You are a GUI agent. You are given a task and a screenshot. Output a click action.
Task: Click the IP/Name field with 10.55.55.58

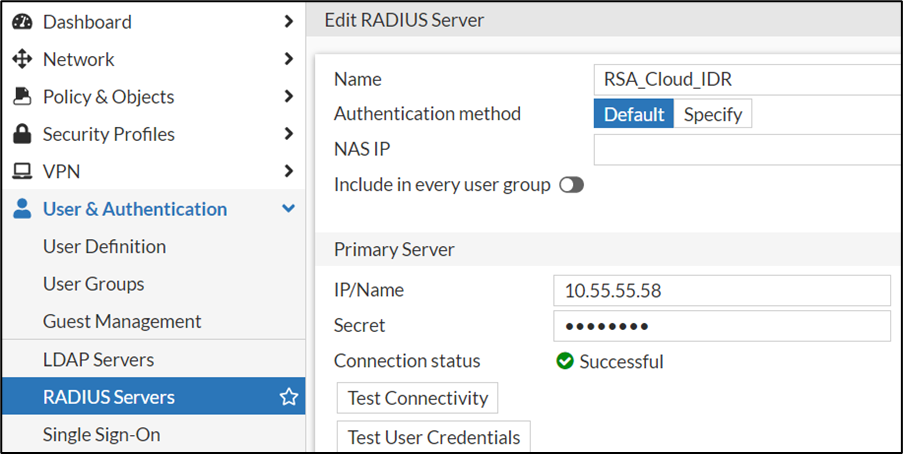pyautogui.click(x=721, y=291)
